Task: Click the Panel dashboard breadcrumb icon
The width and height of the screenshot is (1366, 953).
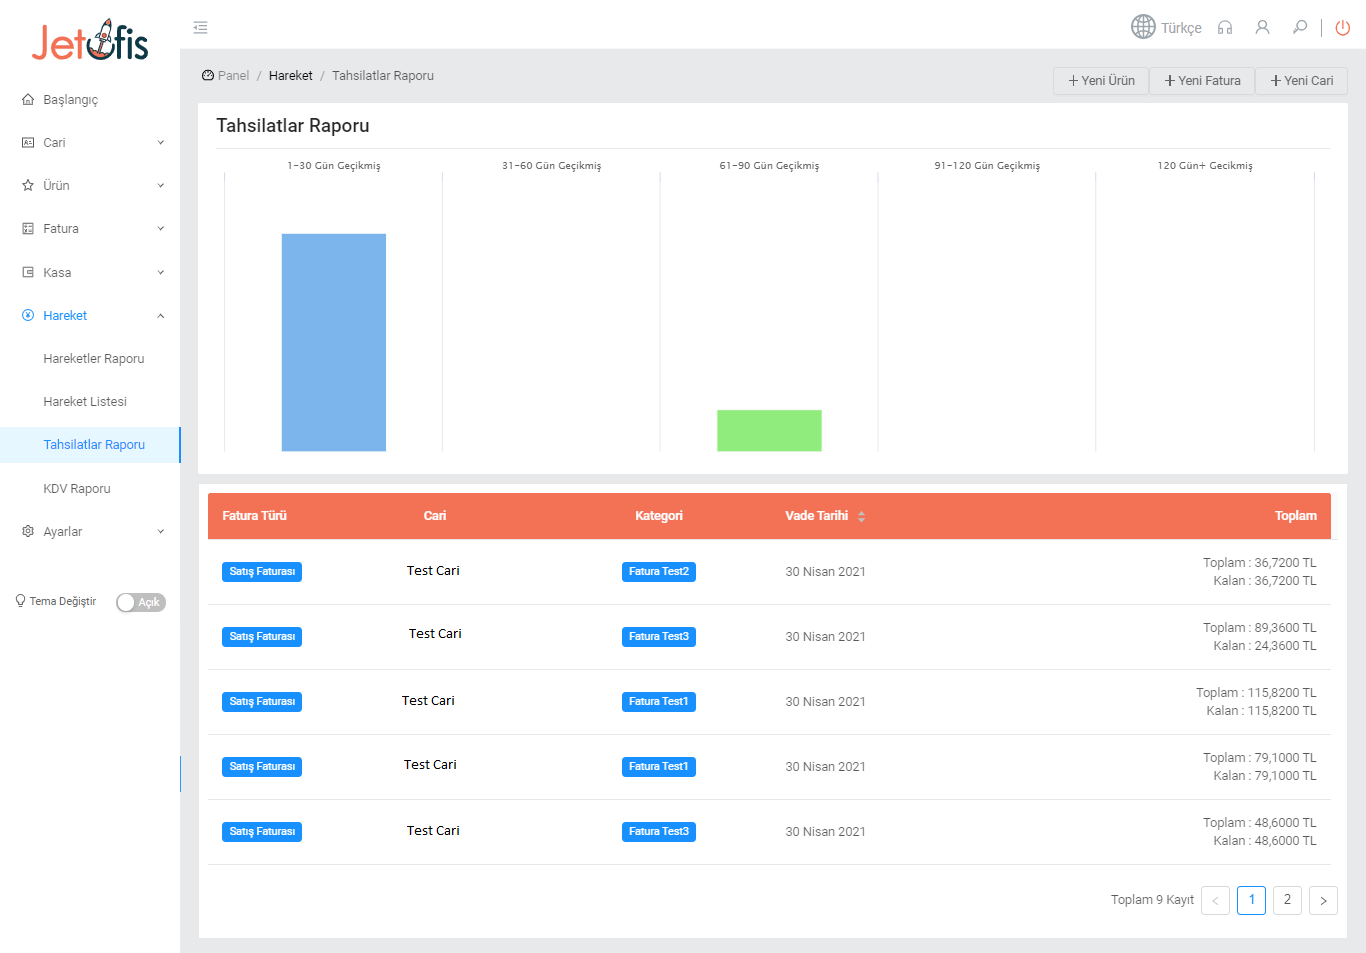Action: click(208, 76)
